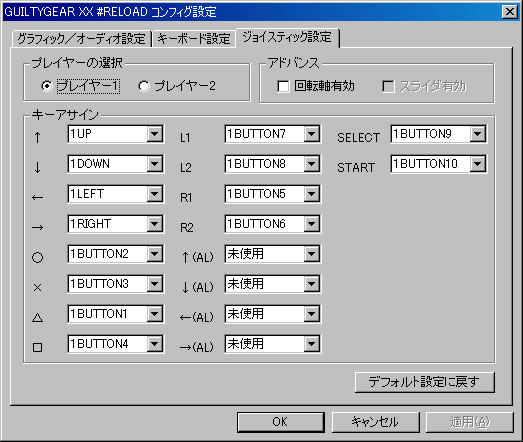Open the キーボード設定 tab

pos(194,39)
